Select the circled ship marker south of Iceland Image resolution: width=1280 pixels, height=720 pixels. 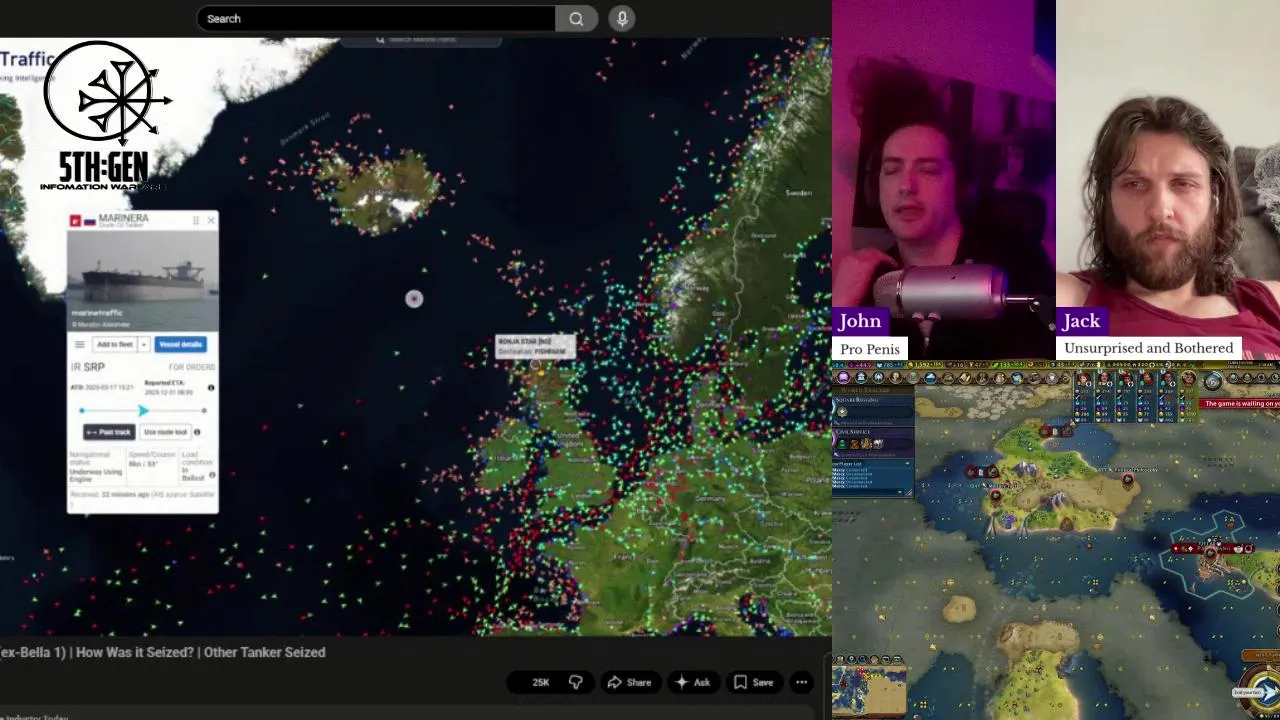coord(414,299)
